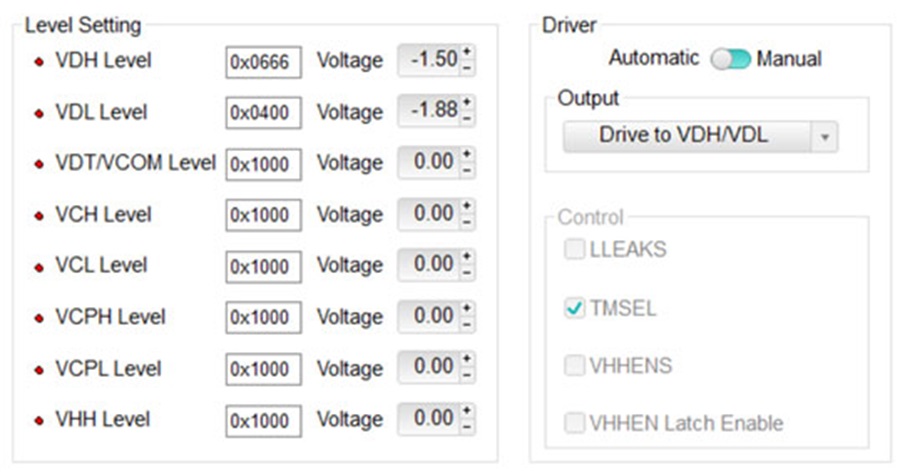900x473 pixels.
Task: Click the VDL Level hex field 0x0400
Action: click(x=263, y=113)
